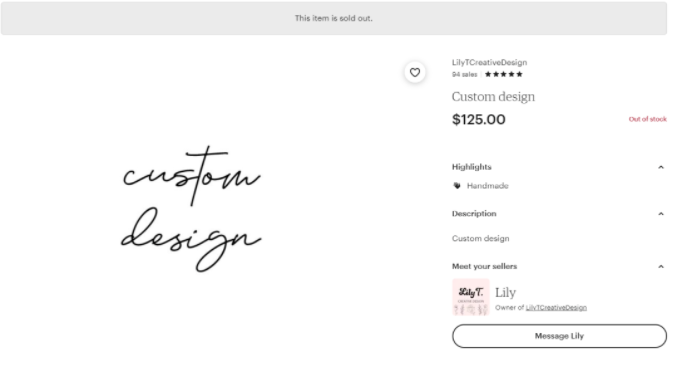This screenshot has width=678, height=374.
Task: Click the 94 sales text
Action: tap(464, 74)
